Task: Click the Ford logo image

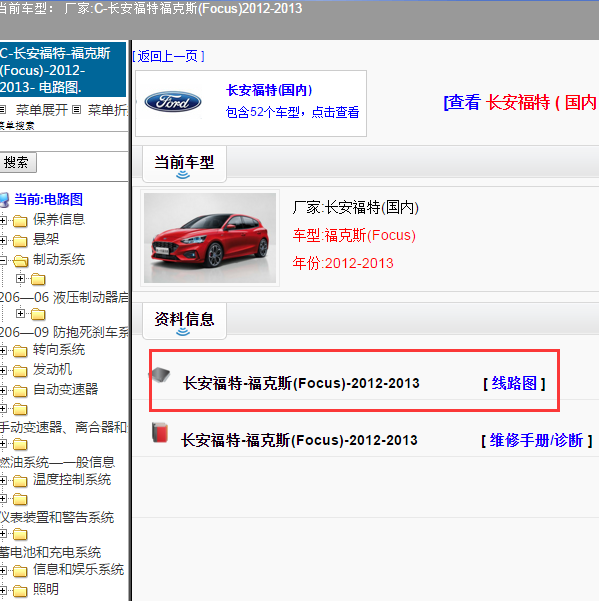Action: [173, 102]
